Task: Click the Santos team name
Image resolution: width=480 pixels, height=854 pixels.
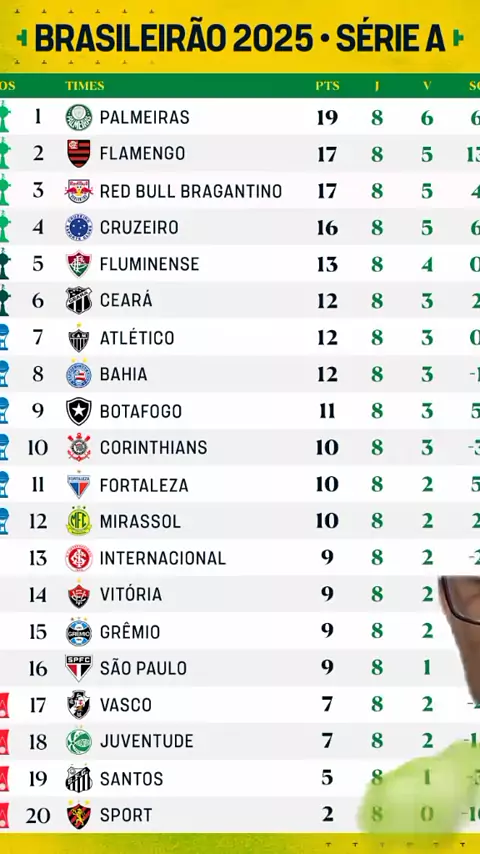Action: pyautogui.click(x=131, y=779)
